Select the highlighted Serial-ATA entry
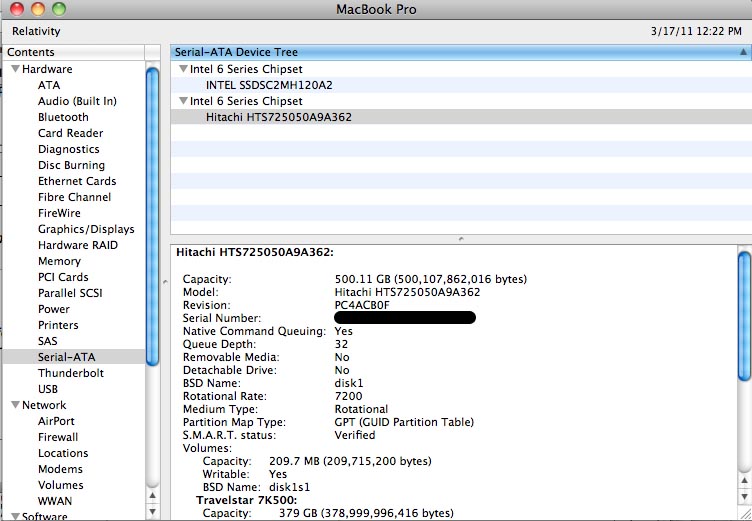 74,357
